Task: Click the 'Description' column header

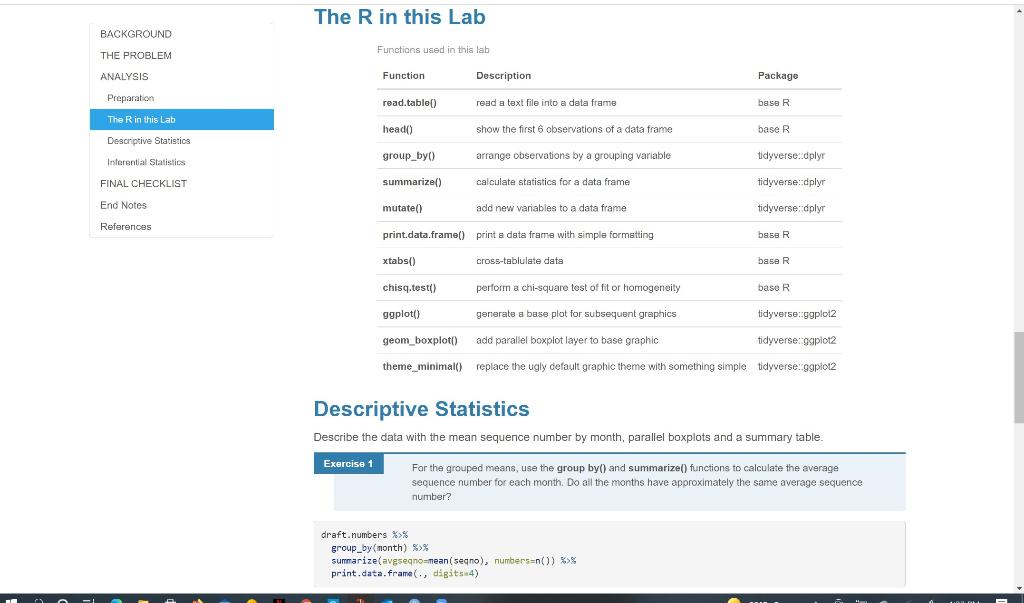Action: [x=504, y=76]
